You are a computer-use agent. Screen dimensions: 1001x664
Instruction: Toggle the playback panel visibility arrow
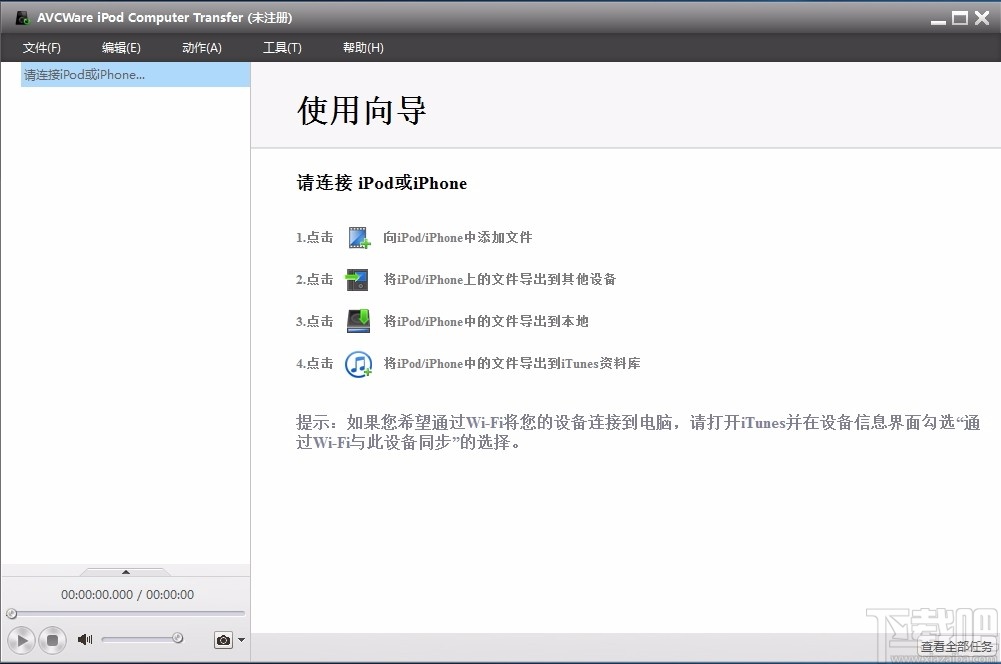tap(125, 573)
